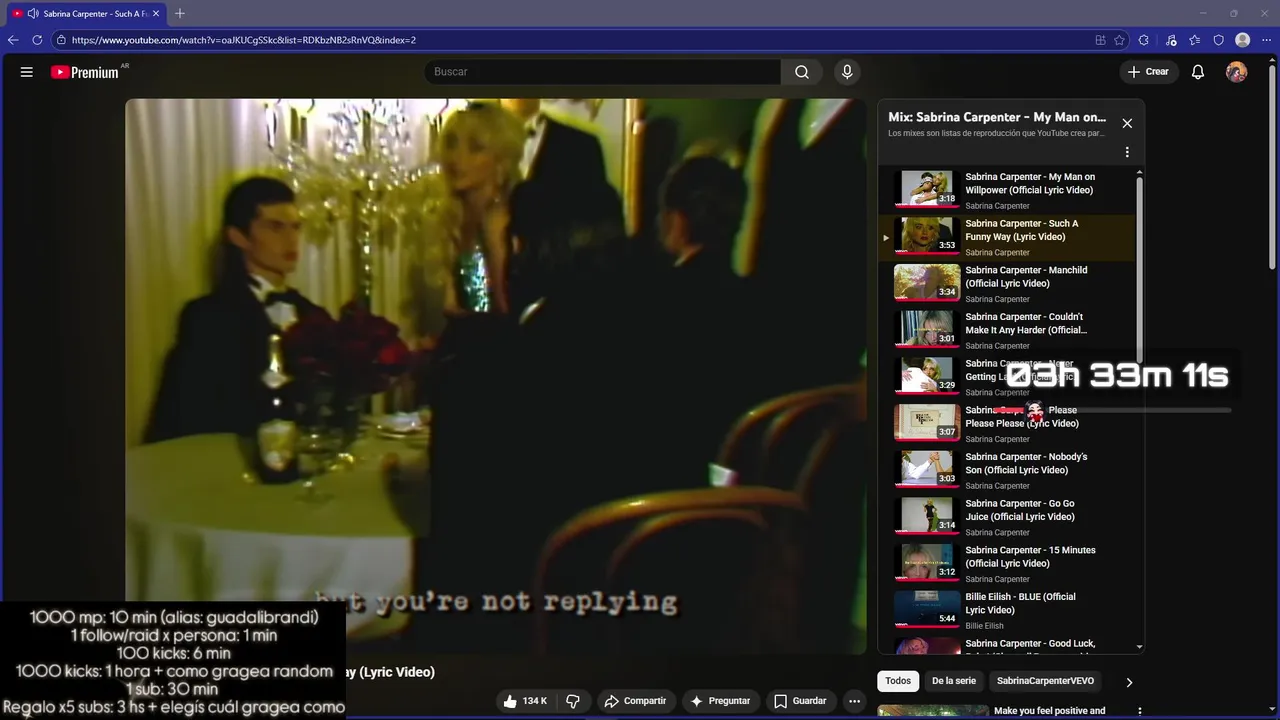Open browser settings ellipsis menu
Image resolution: width=1280 pixels, height=720 pixels.
(1267, 40)
